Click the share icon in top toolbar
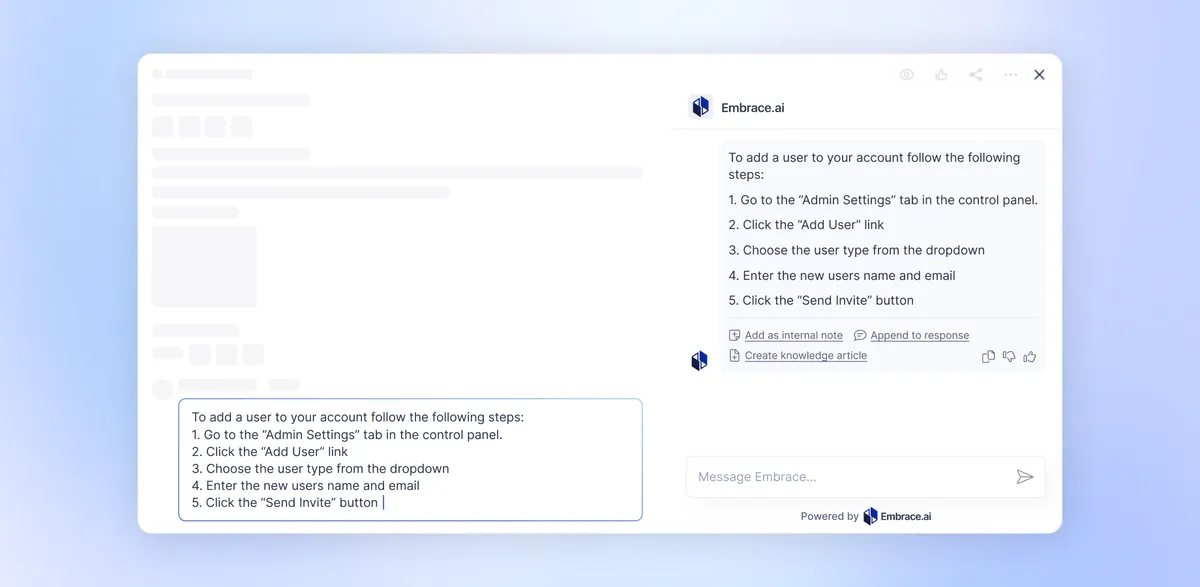This screenshot has height=587, width=1200. (x=976, y=75)
